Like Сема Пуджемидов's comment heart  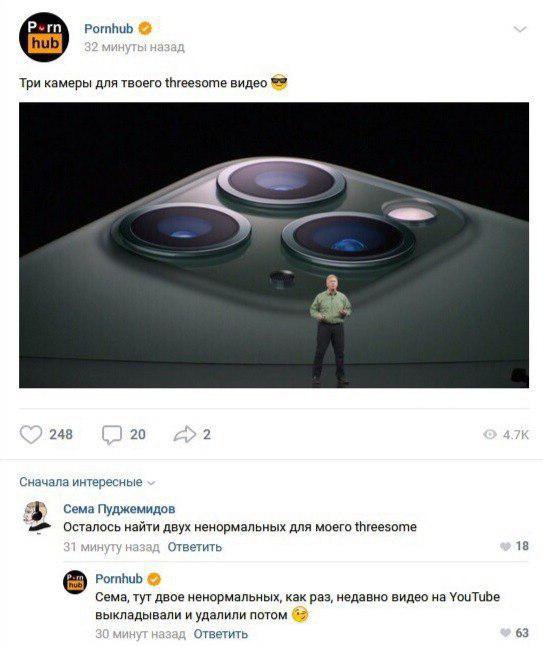coord(505,546)
